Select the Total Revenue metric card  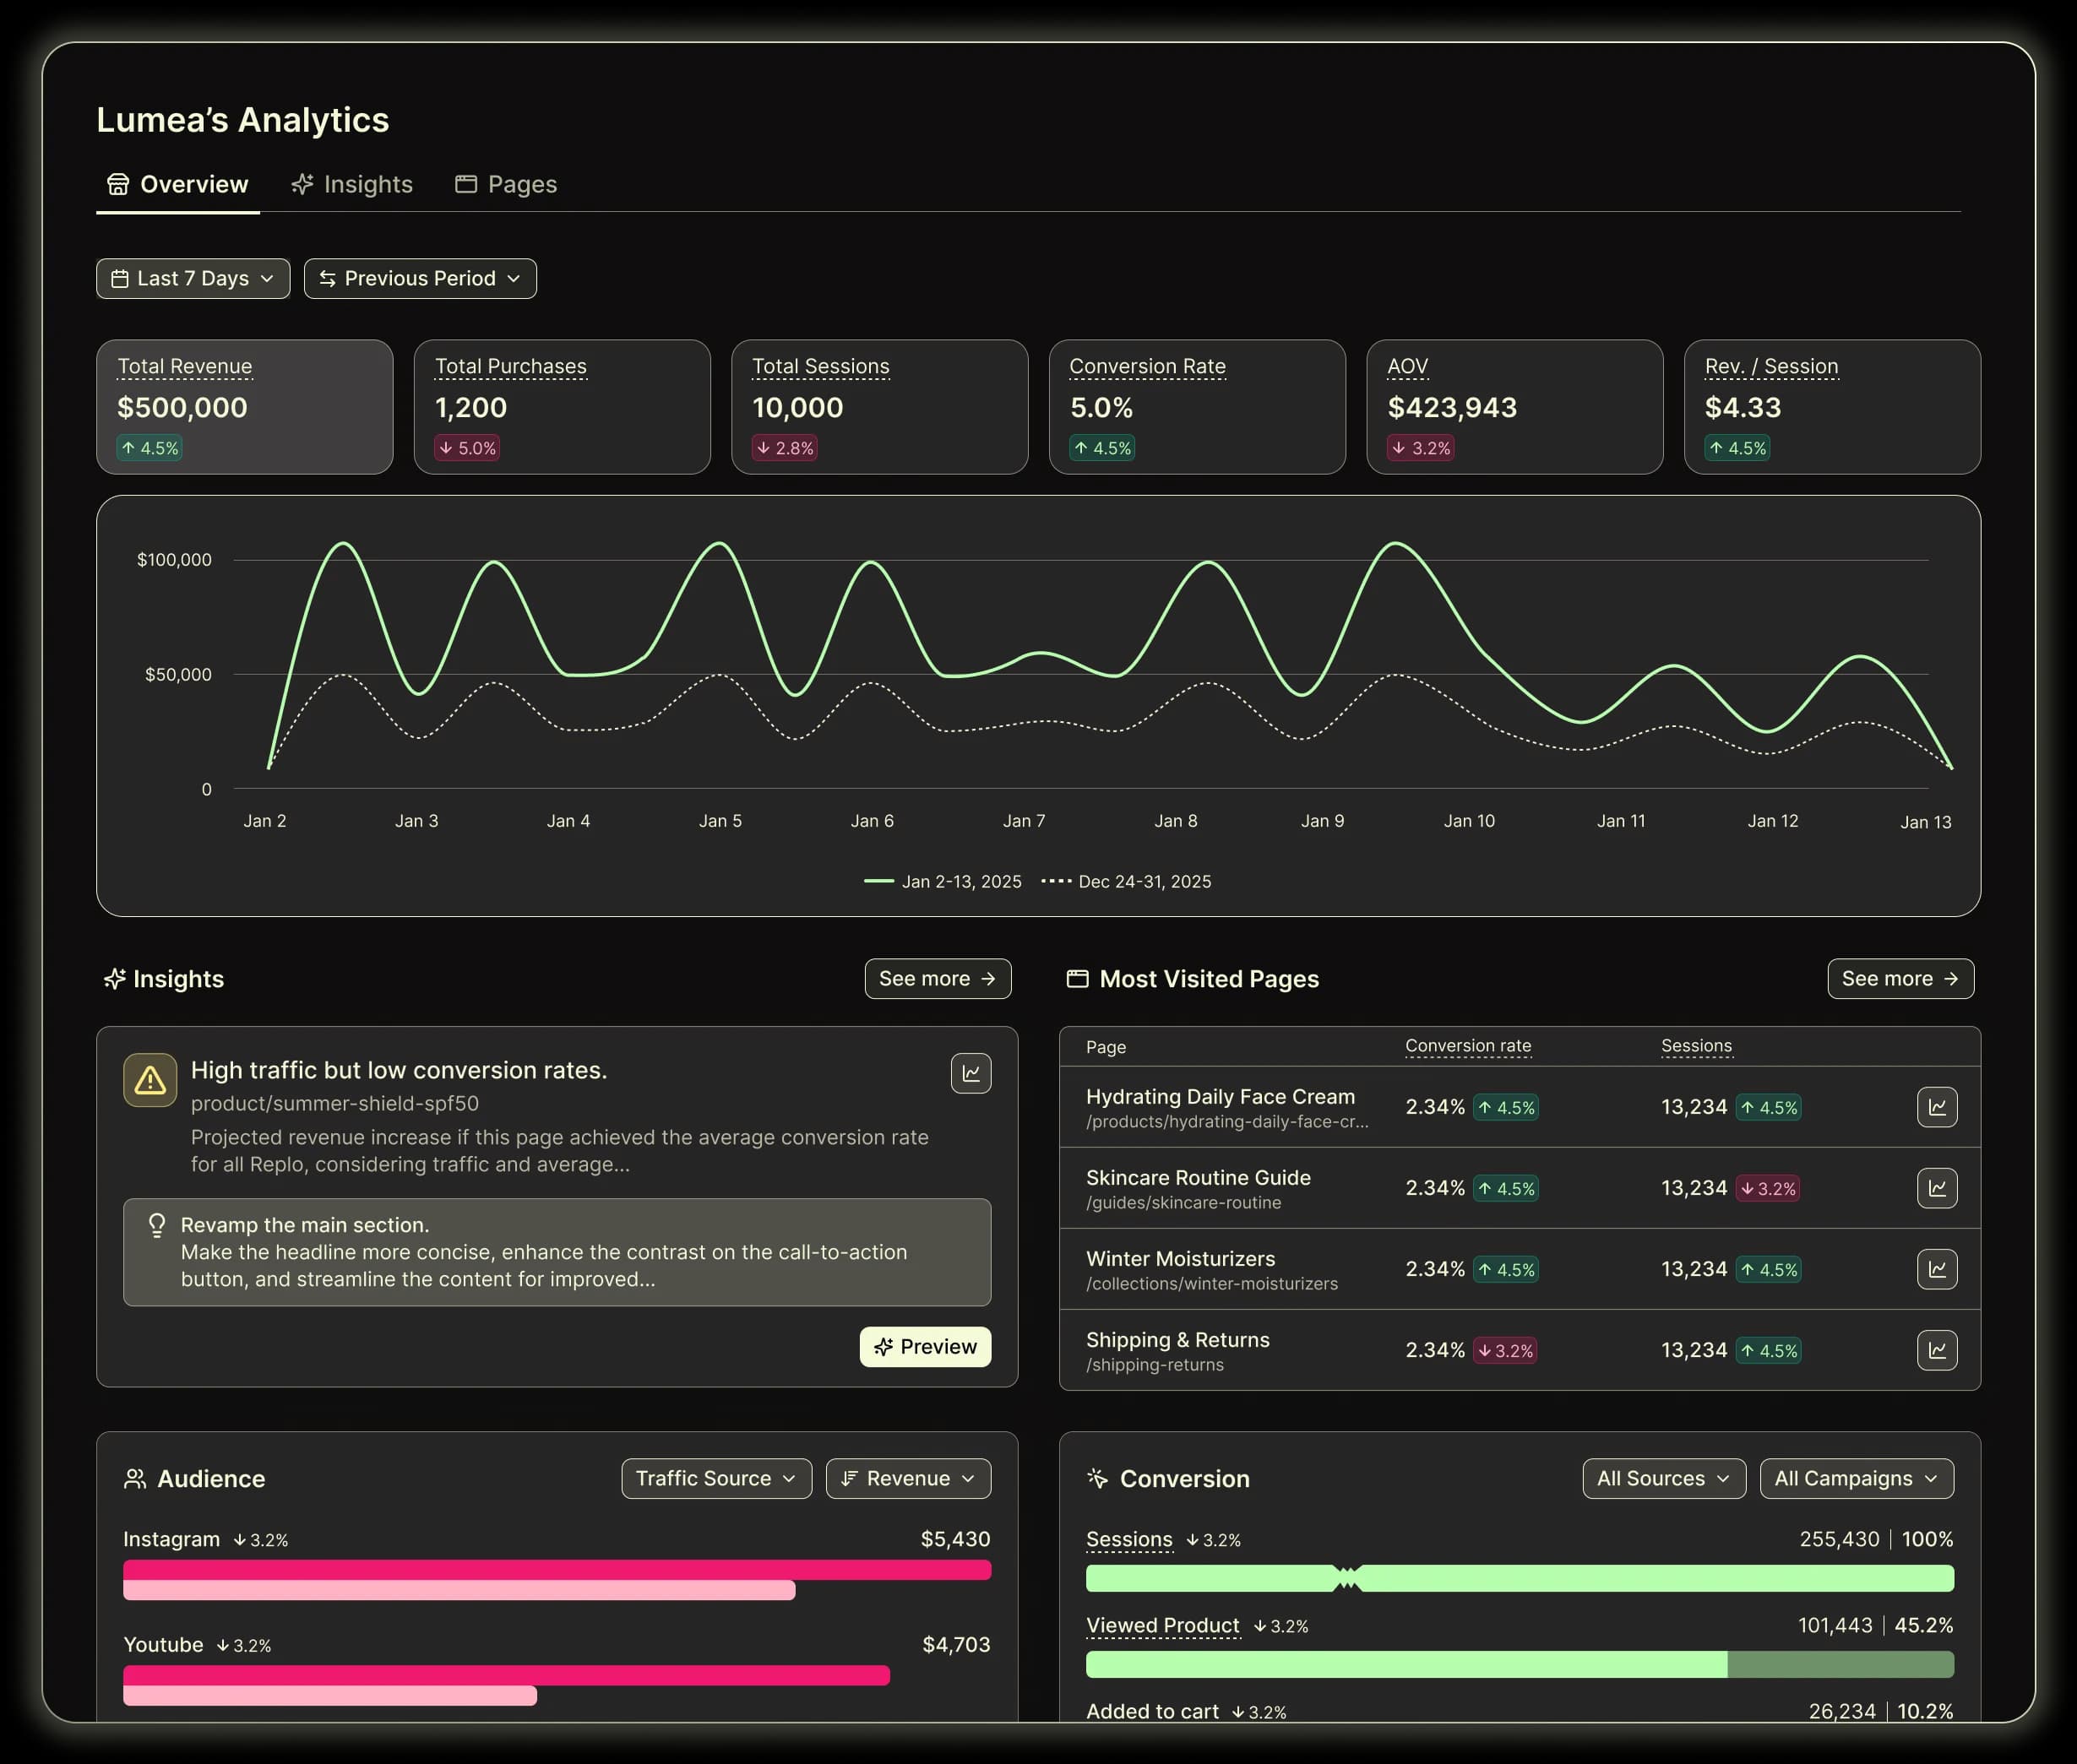click(245, 407)
